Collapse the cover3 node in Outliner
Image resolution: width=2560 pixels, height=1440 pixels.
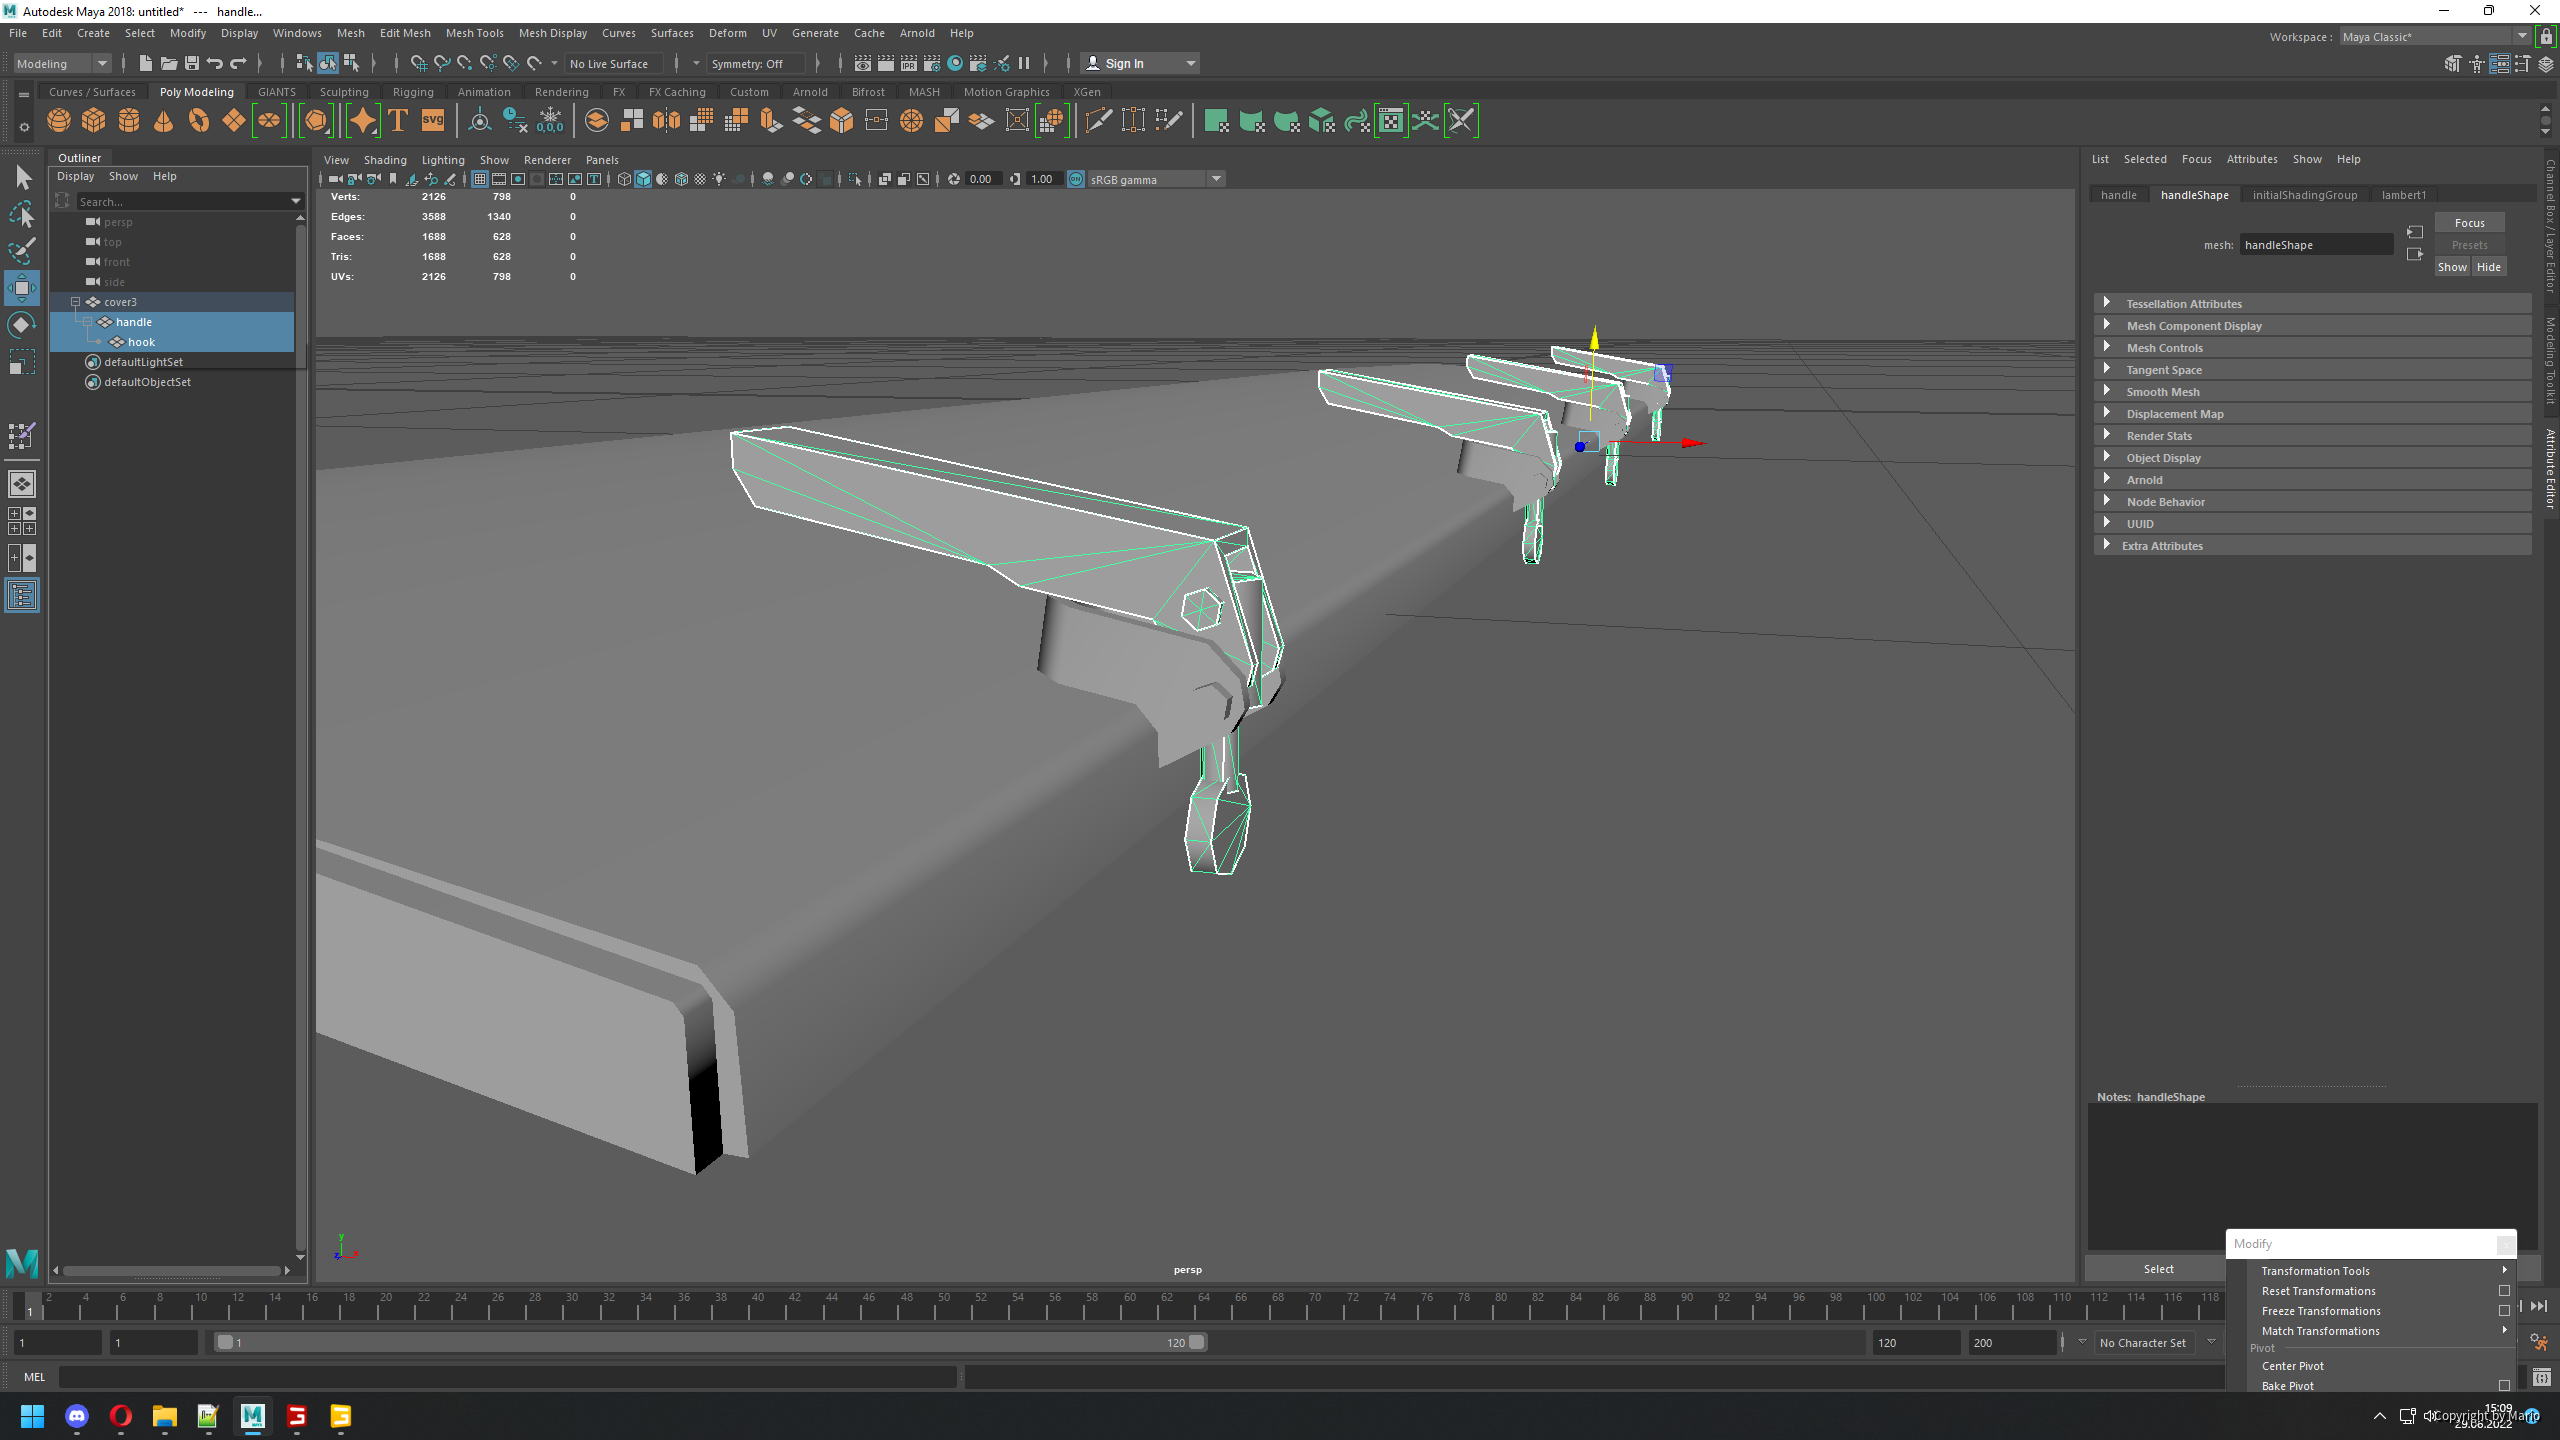(75, 301)
